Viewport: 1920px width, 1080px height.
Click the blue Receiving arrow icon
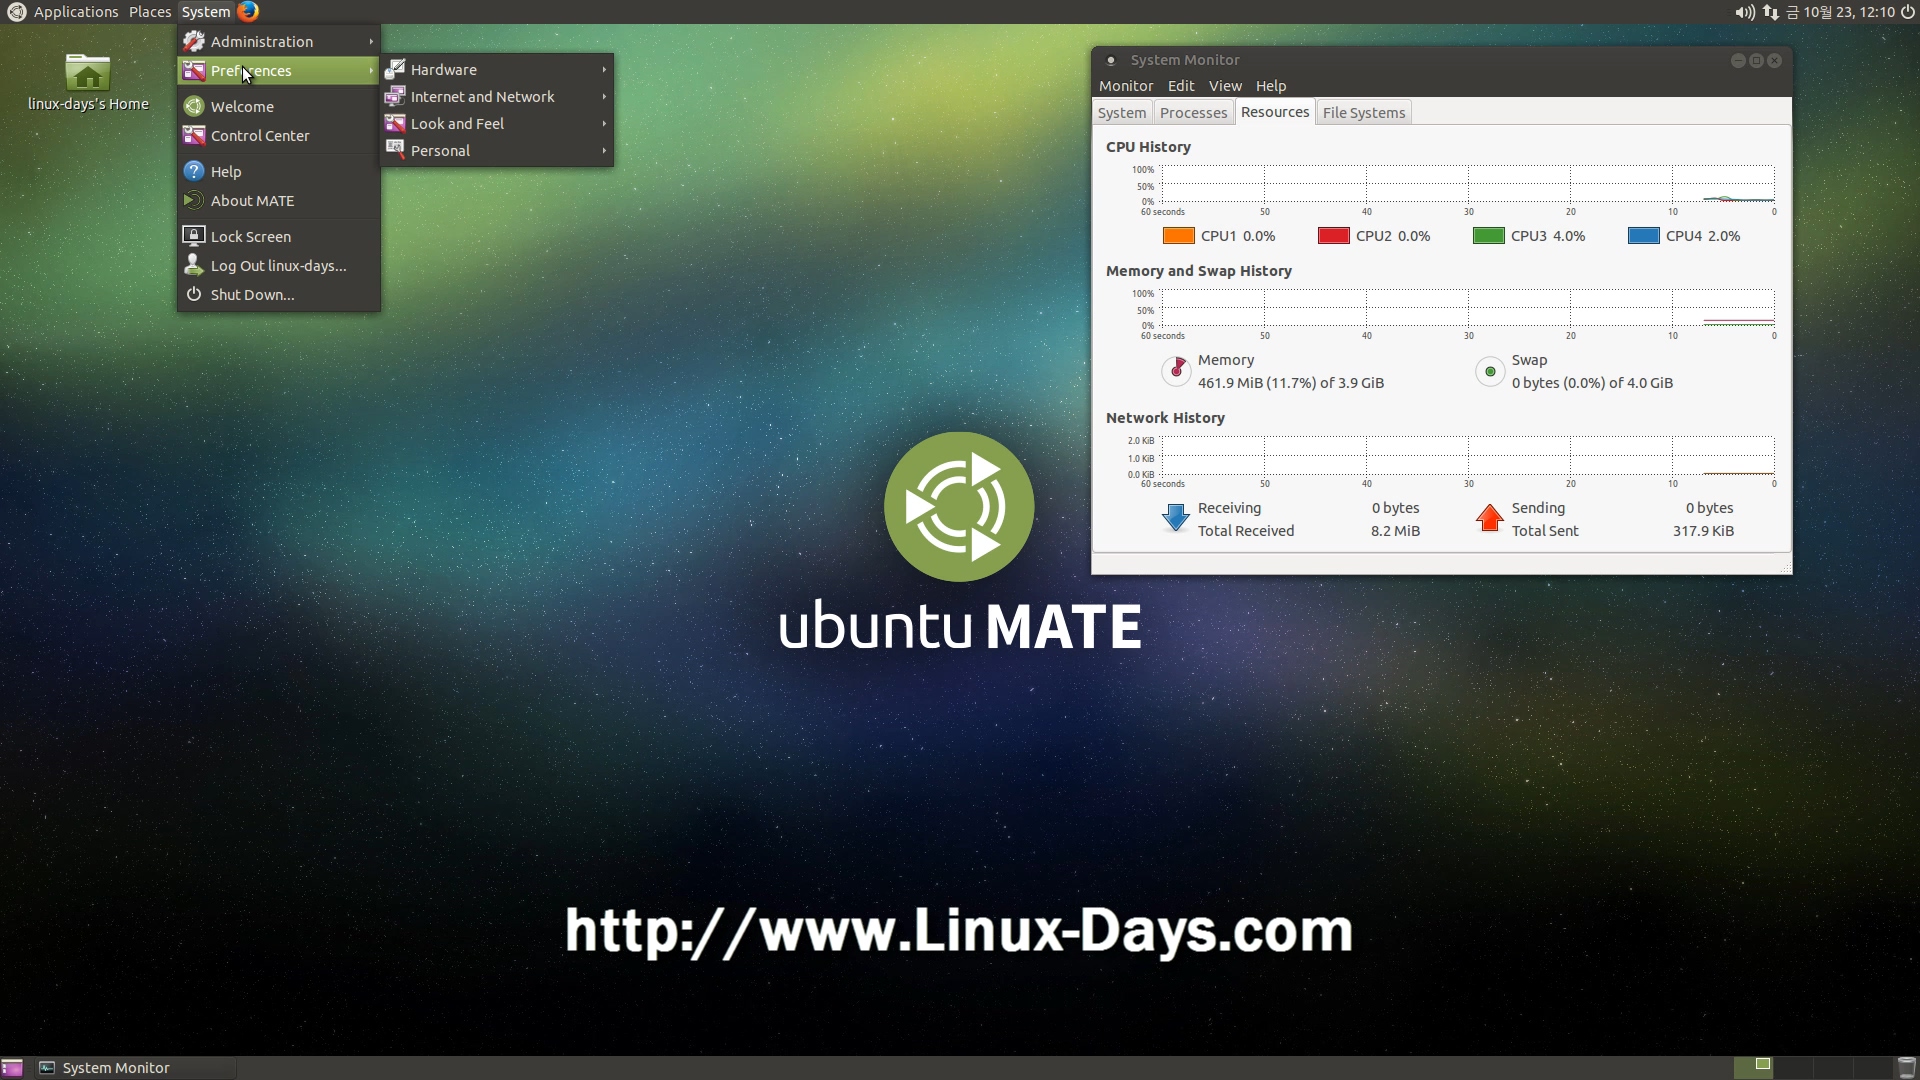[1176, 518]
